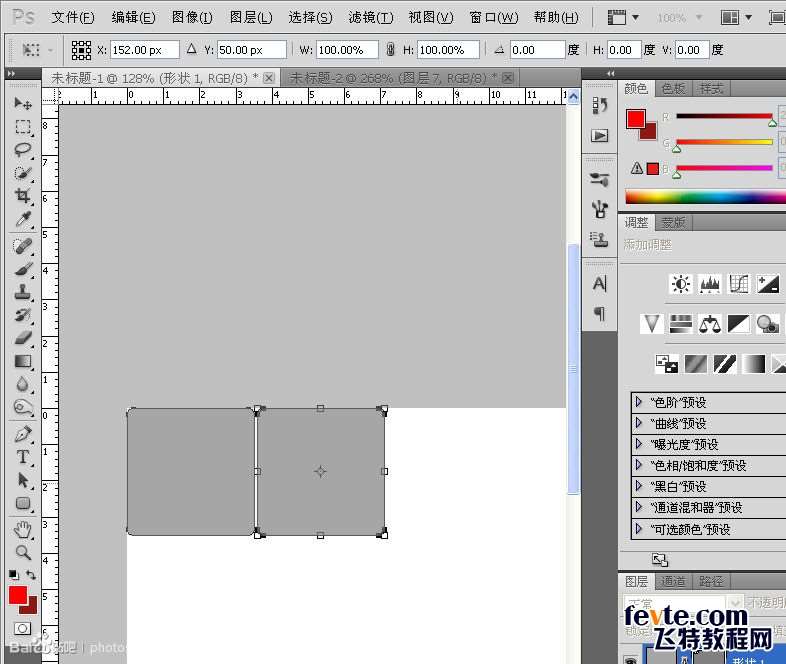The image size is (786, 664).
Task: Select the Clone Stamp tool
Action: coord(23,292)
